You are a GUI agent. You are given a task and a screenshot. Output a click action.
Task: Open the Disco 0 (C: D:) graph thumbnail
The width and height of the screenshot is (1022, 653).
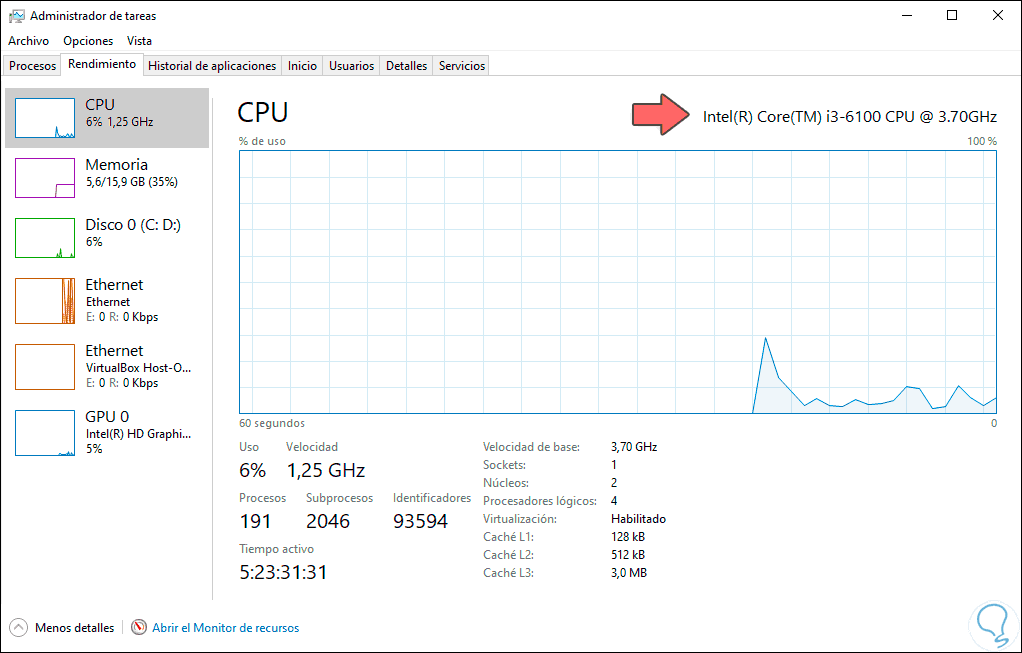click(45, 238)
